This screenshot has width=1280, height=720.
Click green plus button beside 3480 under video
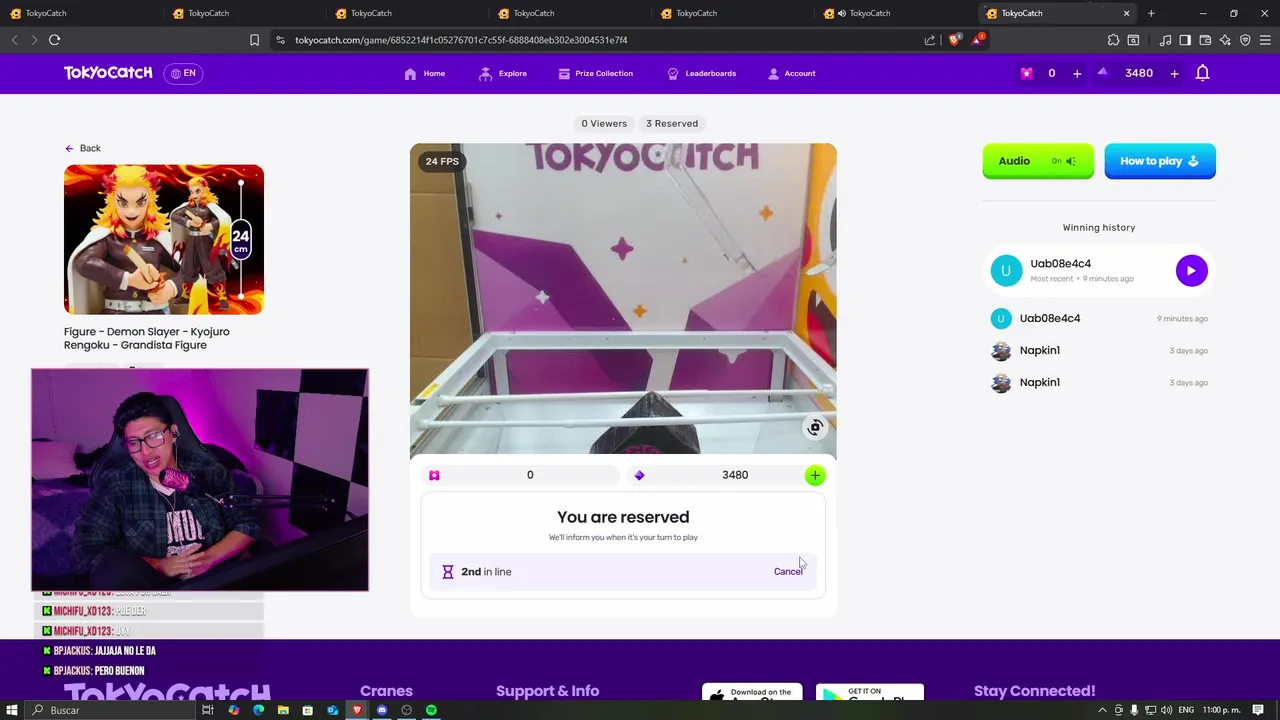(x=815, y=476)
